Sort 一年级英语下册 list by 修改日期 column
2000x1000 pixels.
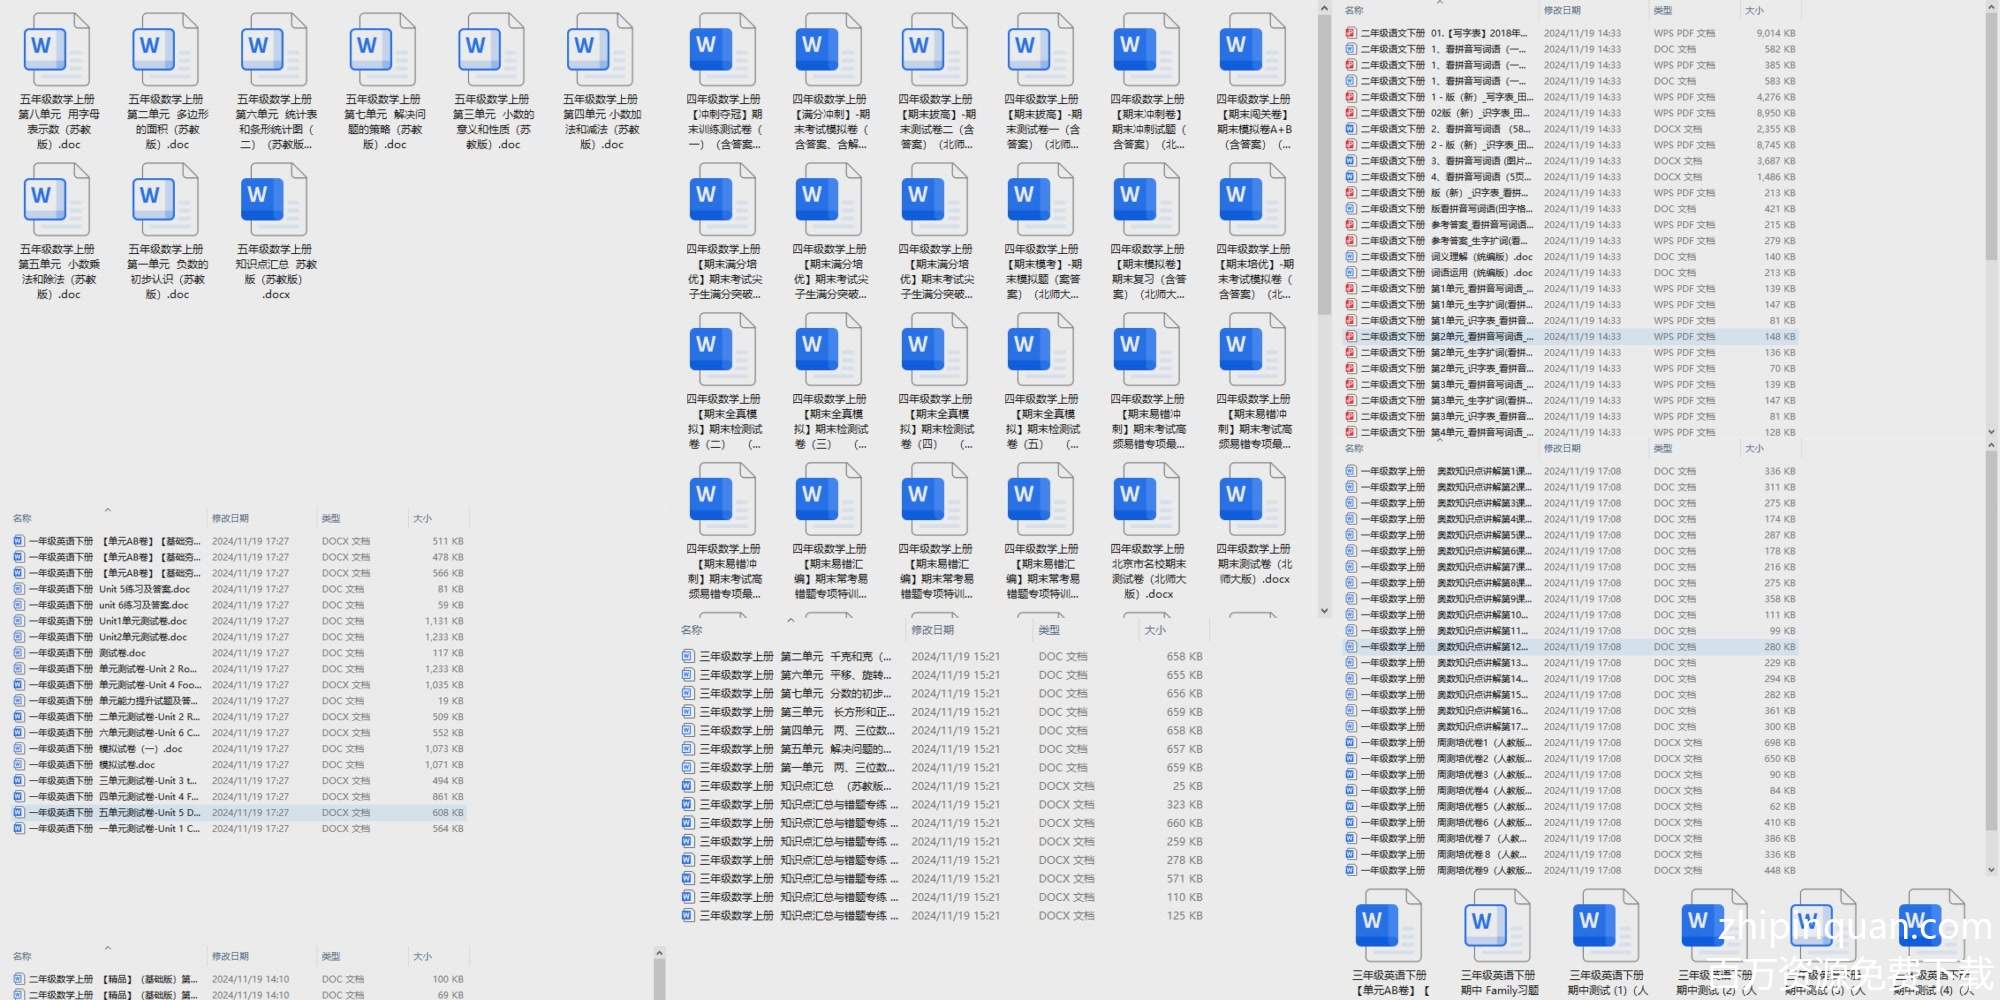[230, 518]
